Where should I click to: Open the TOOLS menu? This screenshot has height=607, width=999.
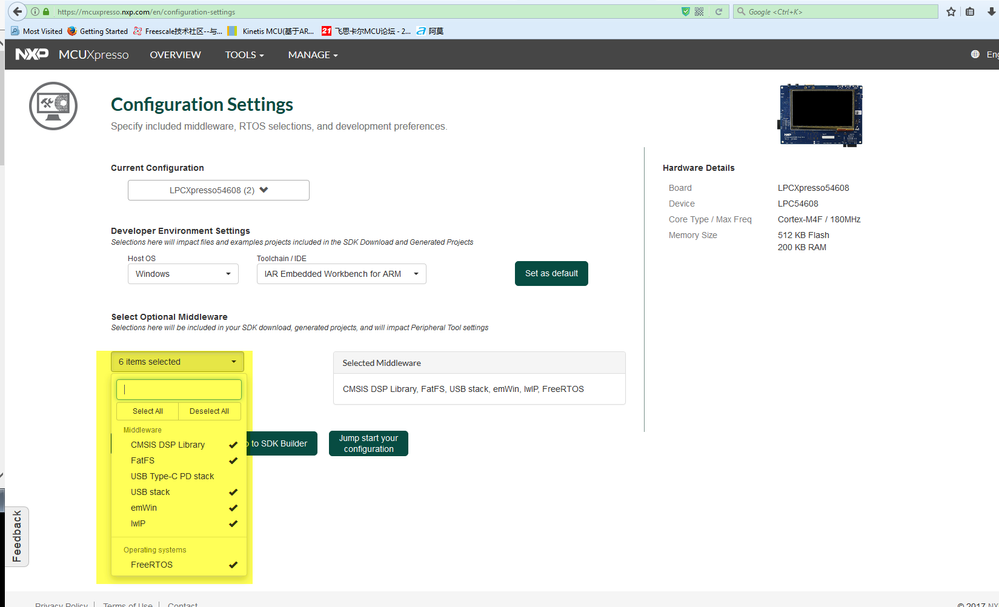[x=244, y=55]
